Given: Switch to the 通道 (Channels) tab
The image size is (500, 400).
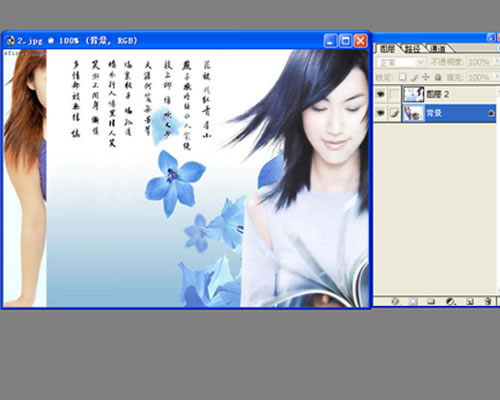Looking at the screenshot, I should pyautogui.click(x=438, y=49).
